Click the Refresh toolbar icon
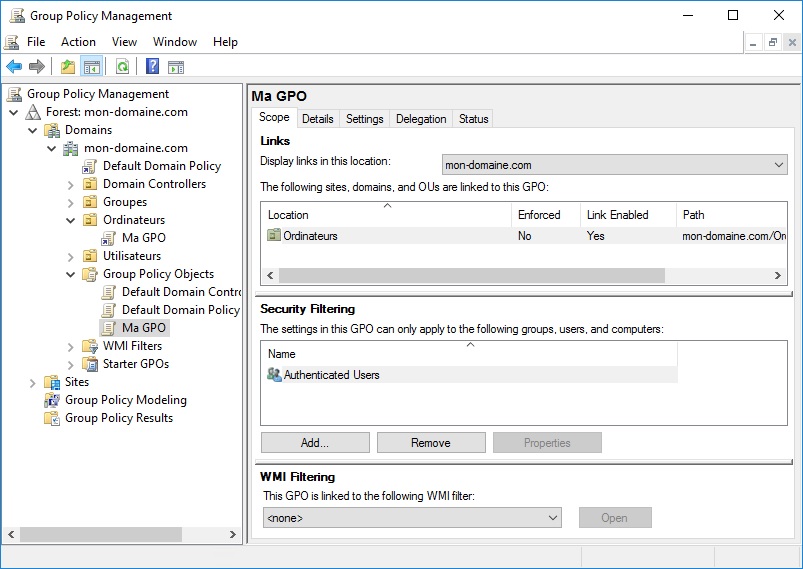The image size is (803, 569). point(122,67)
